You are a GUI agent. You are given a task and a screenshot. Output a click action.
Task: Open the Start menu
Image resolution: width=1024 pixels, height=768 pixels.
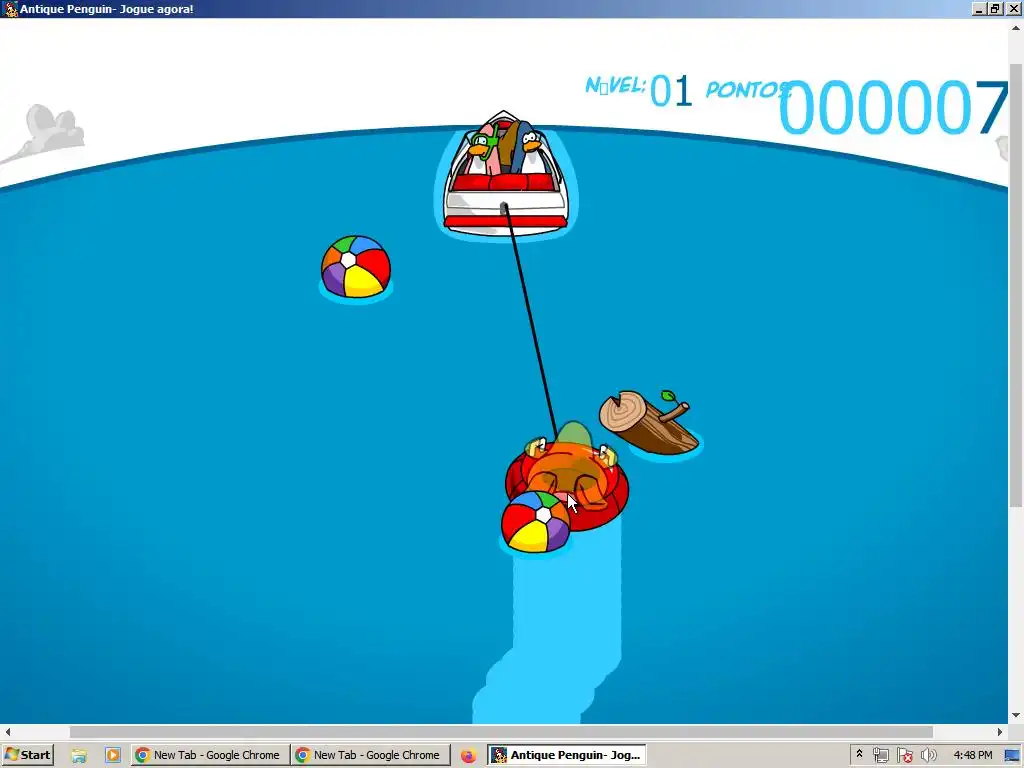click(27, 755)
